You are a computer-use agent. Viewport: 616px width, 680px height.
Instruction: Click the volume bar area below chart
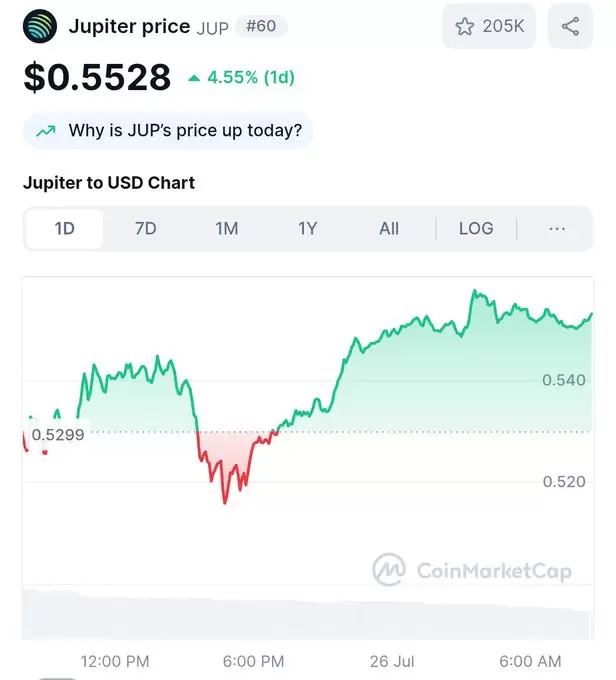pyautogui.click(x=307, y=614)
